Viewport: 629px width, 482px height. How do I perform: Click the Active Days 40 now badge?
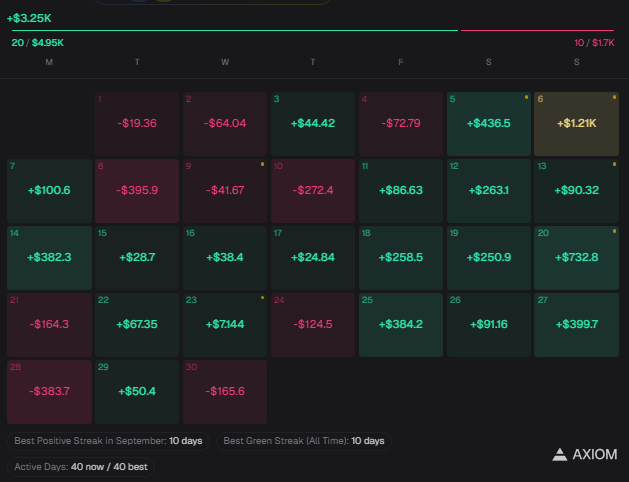pos(81,467)
